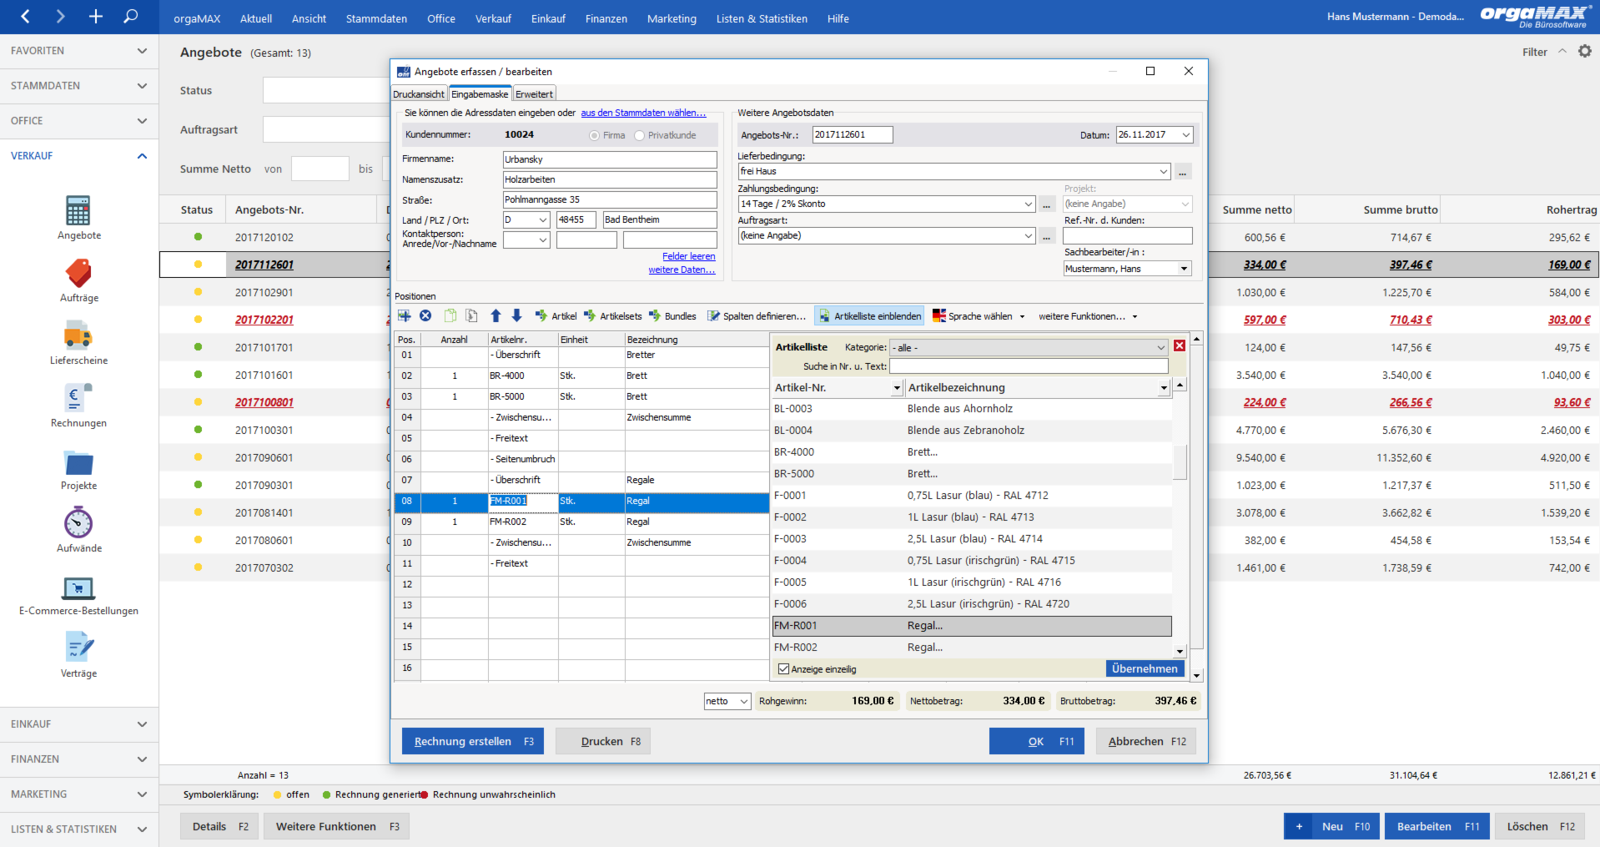Viewport: 1600px width, 847px height.
Task: Toggle the Anzeige einzellig checkbox
Action: [x=784, y=669]
